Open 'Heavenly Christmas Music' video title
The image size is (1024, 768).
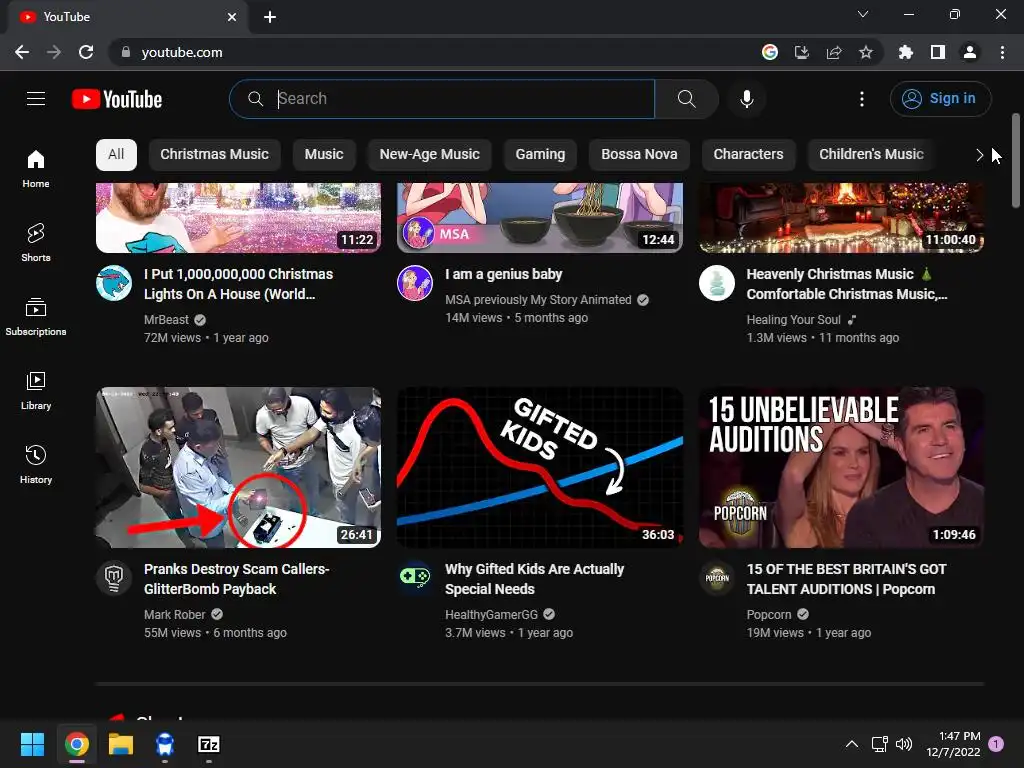tap(847, 284)
